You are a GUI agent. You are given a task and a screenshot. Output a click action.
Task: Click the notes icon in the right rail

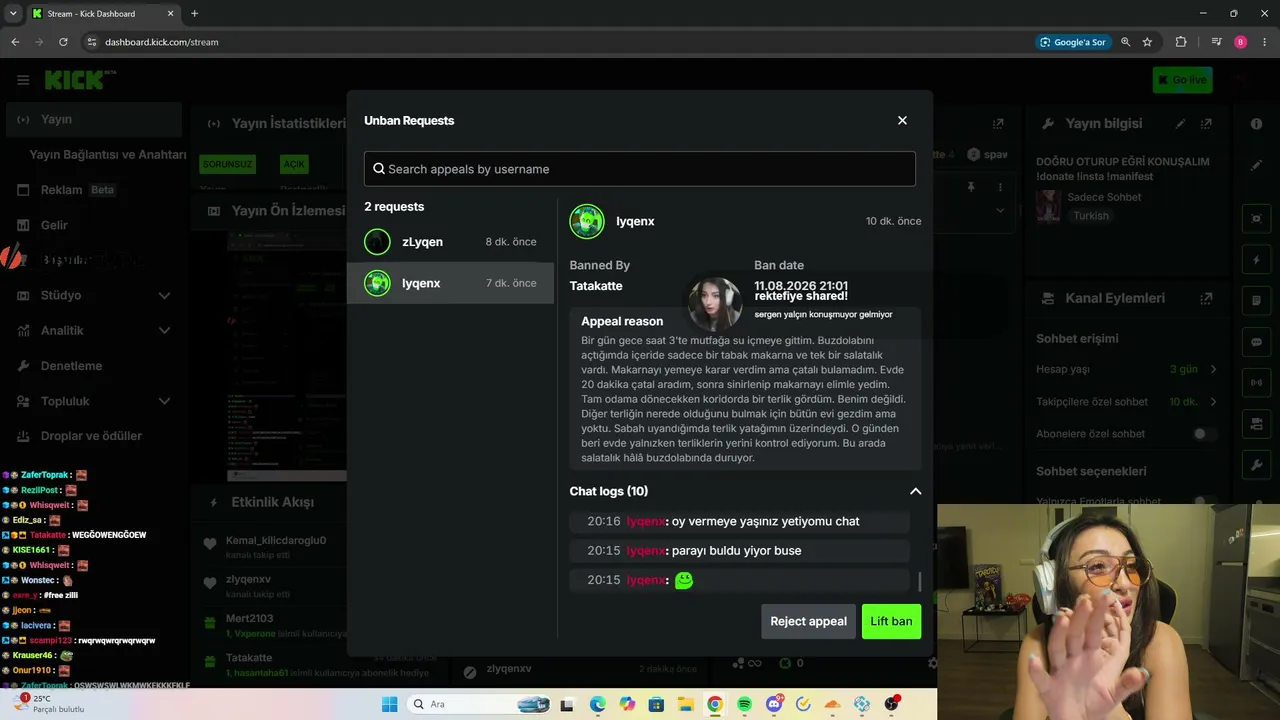tap(1257, 301)
